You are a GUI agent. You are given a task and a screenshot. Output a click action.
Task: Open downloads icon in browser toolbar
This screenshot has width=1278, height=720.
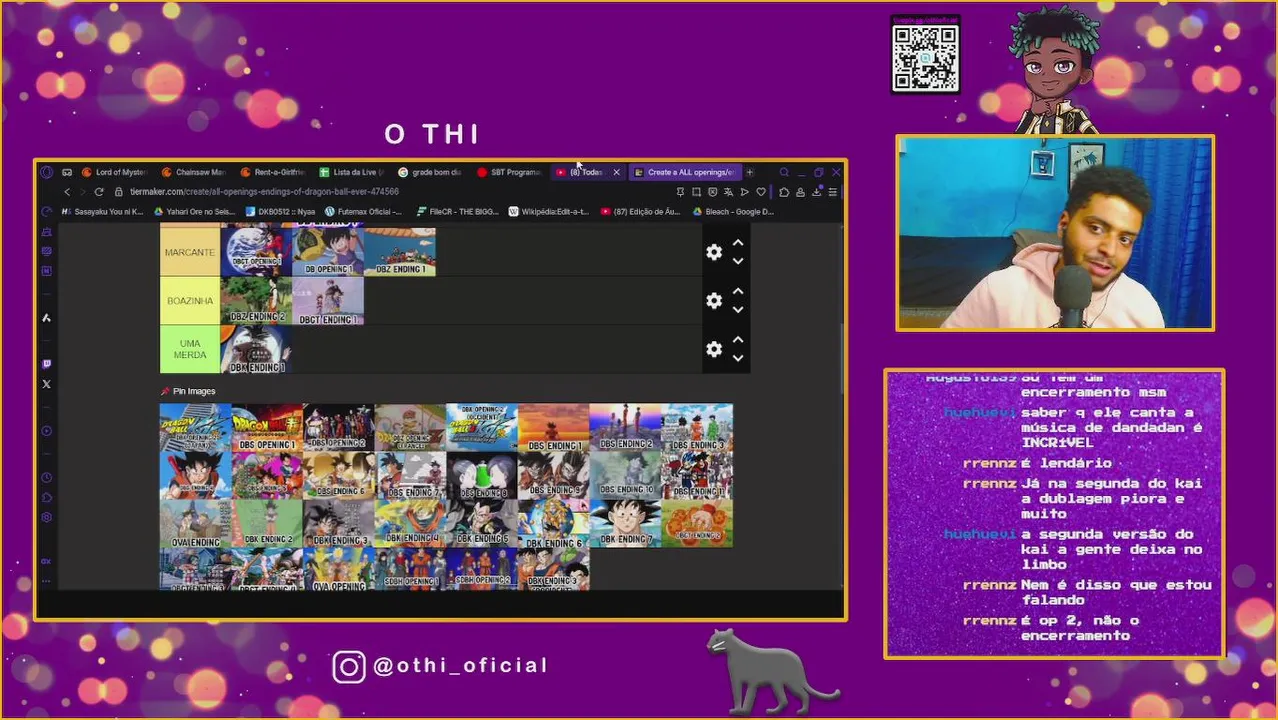pos(816,192)
